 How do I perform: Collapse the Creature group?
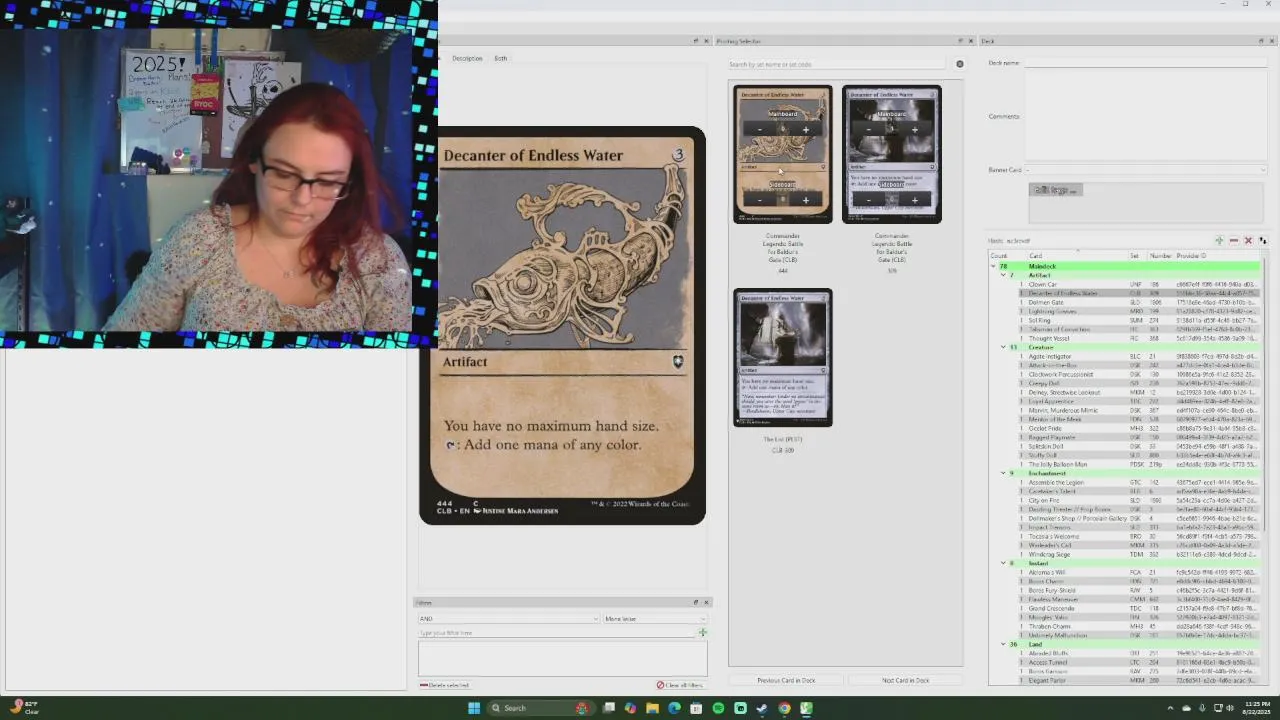(1003, 347)
